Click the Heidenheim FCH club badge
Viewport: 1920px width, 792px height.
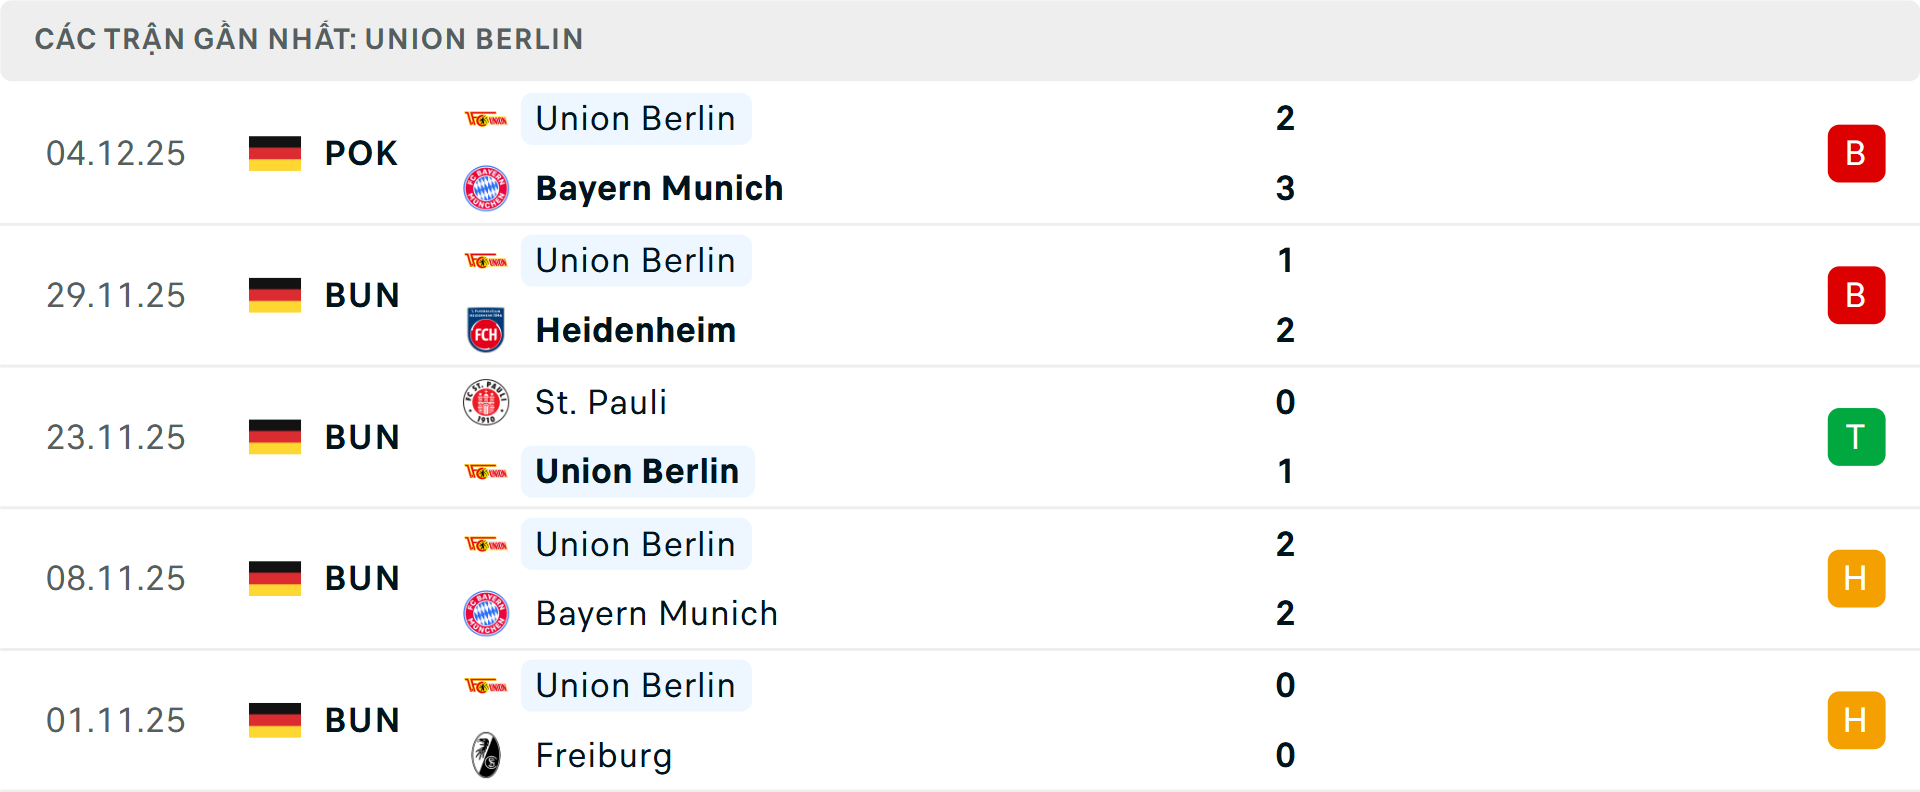[487, 330]
